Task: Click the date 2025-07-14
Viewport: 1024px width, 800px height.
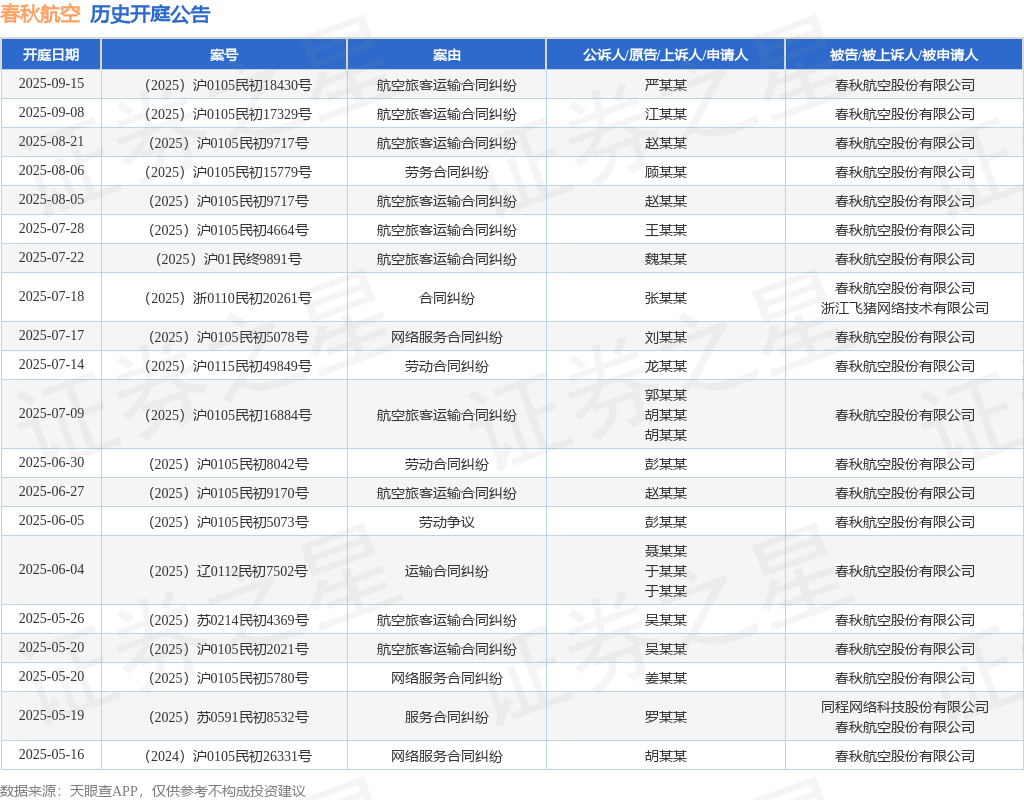Action: pyautogui.click(x=51, y=364)
